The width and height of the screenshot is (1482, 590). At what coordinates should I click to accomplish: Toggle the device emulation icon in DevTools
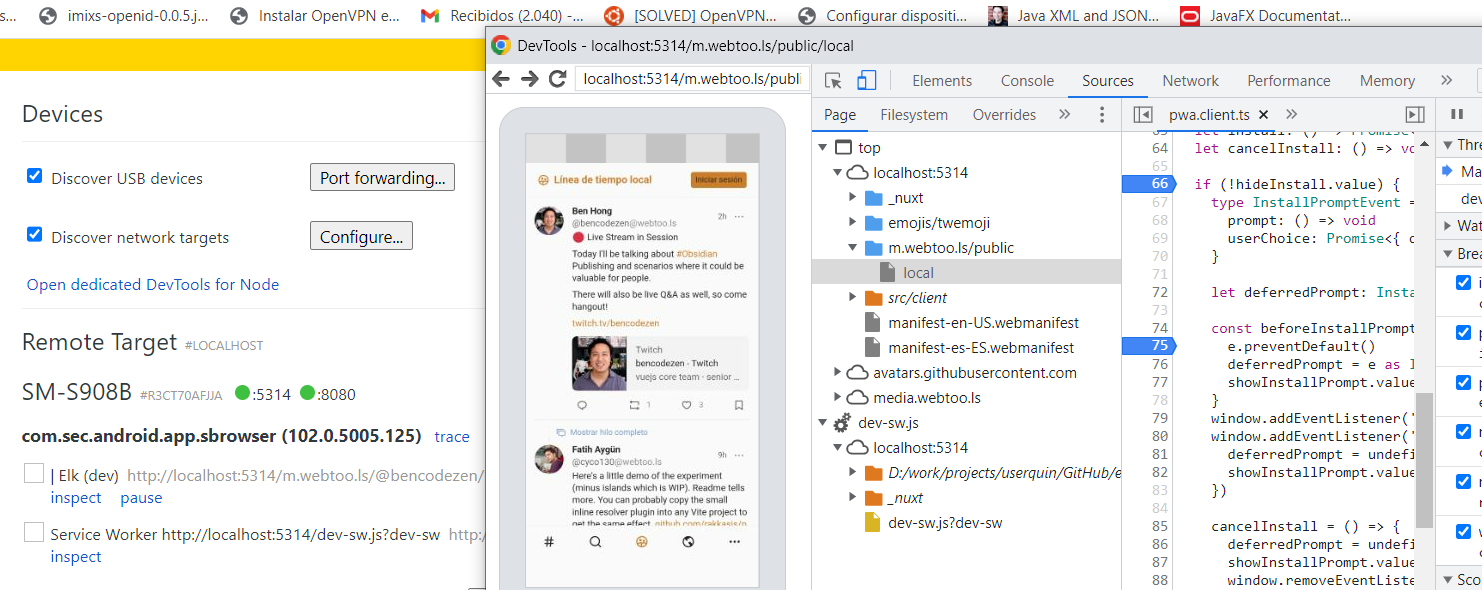865,80
